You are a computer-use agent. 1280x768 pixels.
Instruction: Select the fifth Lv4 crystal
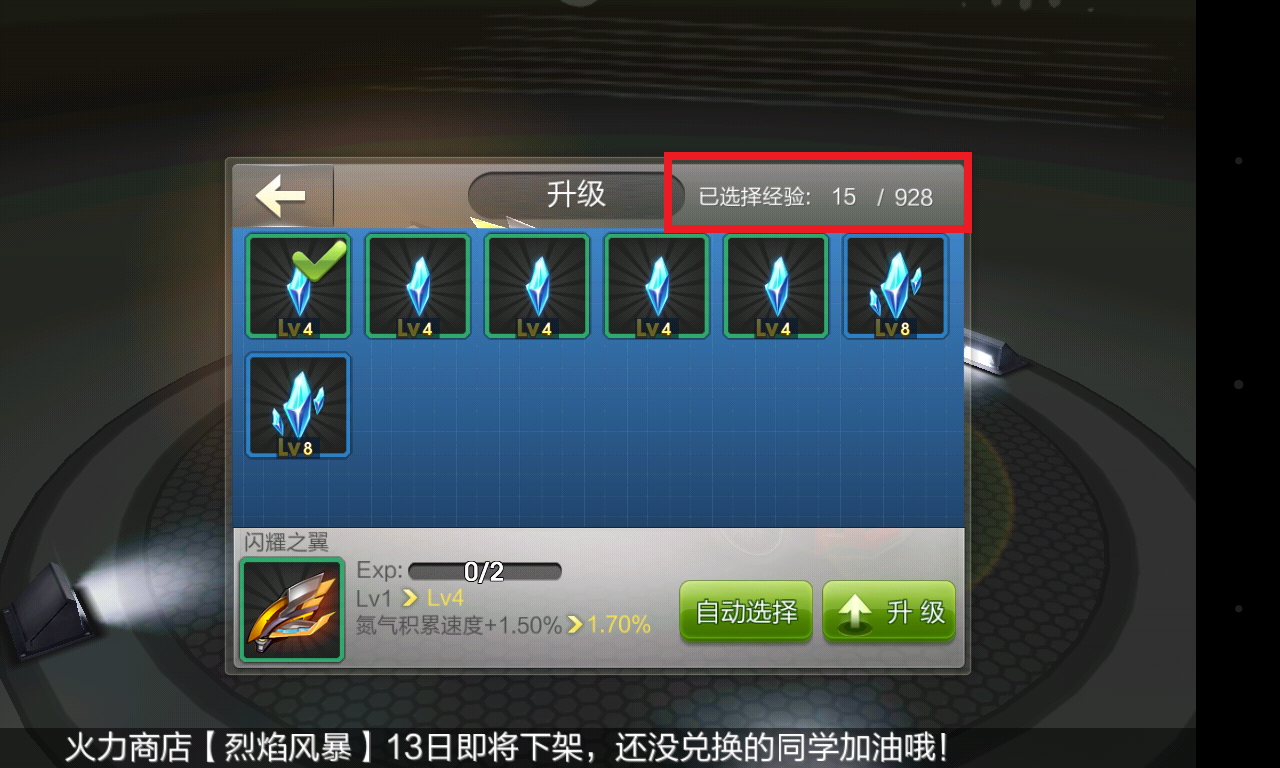coord(777,286)
